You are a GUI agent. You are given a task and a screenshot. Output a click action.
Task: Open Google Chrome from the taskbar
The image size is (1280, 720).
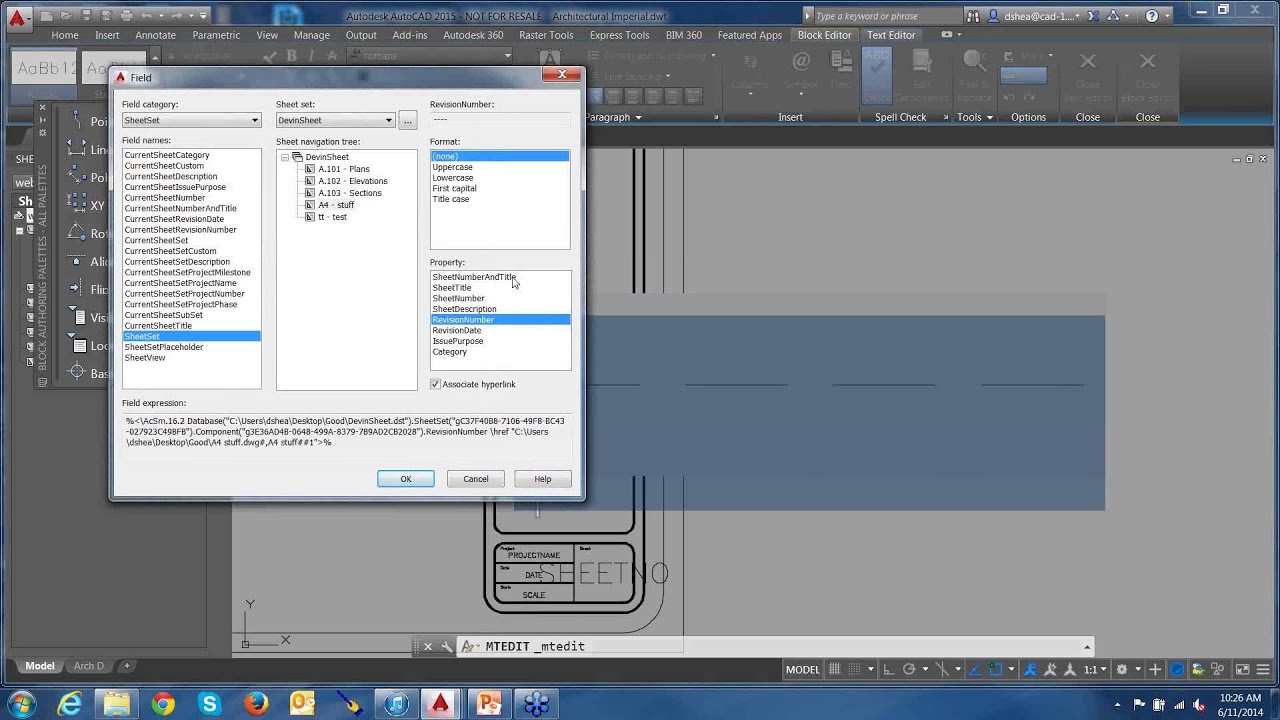163,704
